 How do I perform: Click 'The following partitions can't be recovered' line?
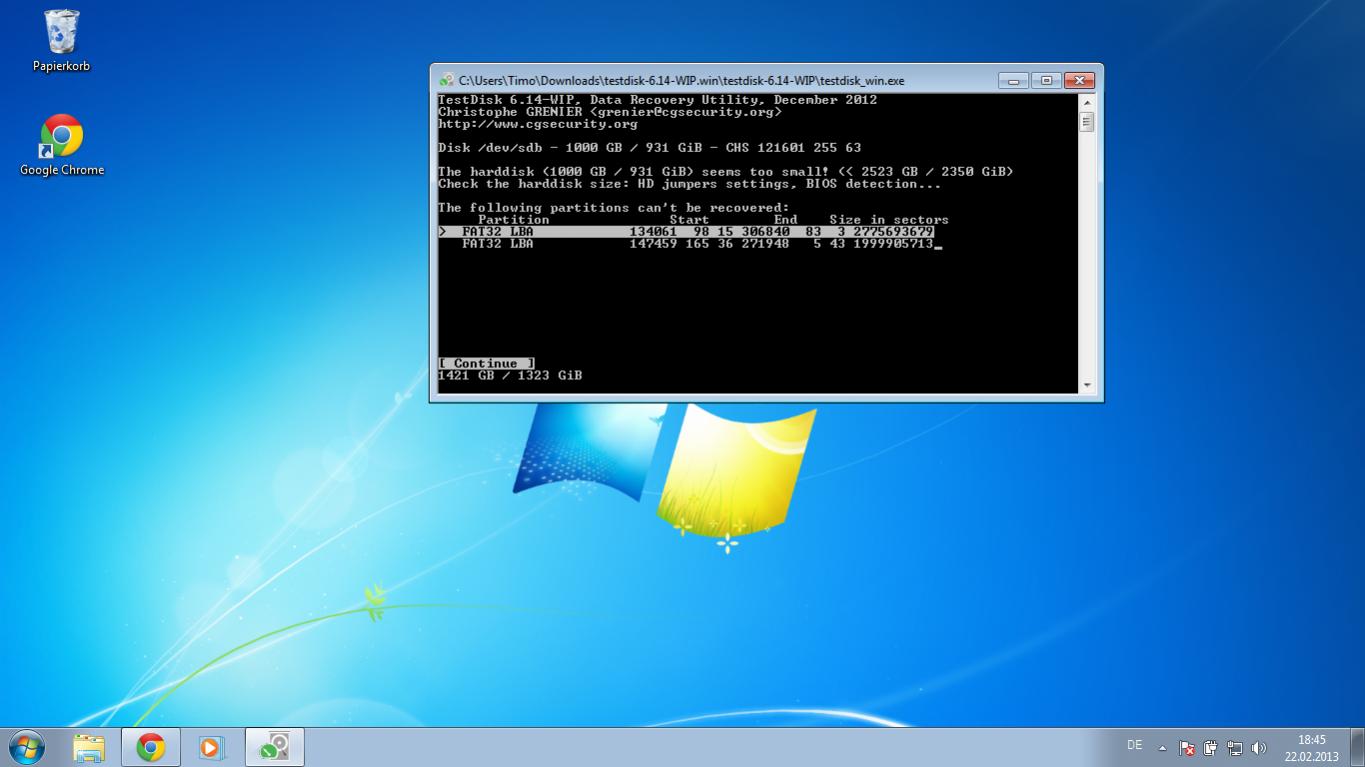tap(614, 208)
